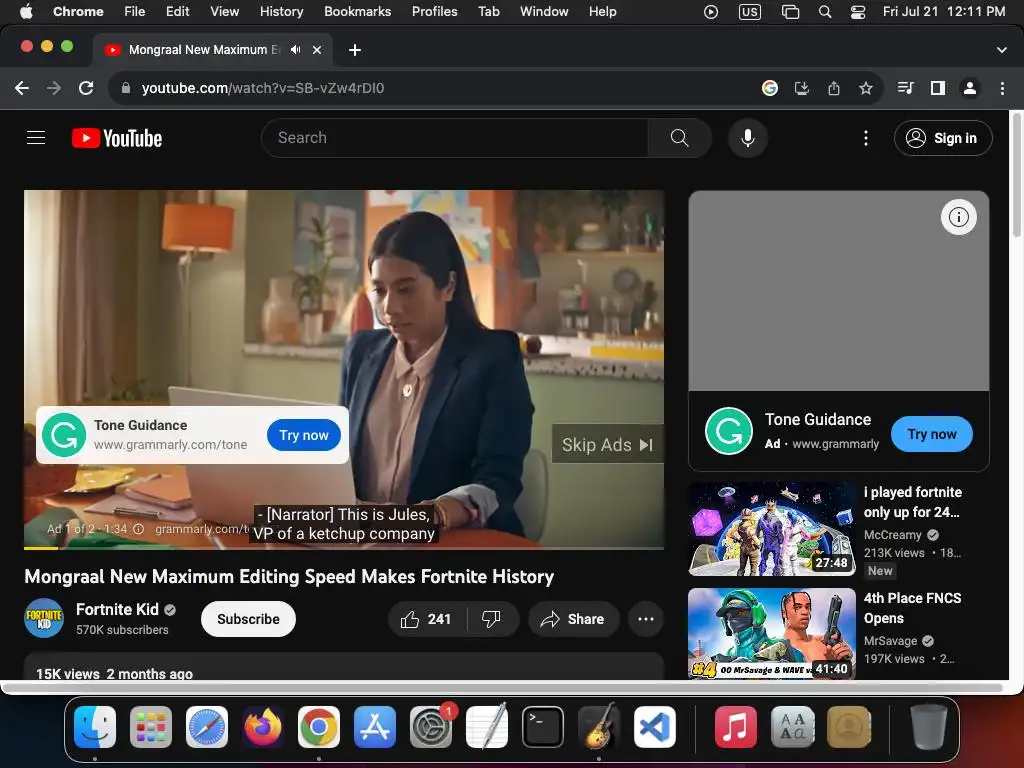The height and width of the screenshot is (768, 1024).
Task: Open the YouTube hamburger guide menu
Action: (x=36, y=138)
